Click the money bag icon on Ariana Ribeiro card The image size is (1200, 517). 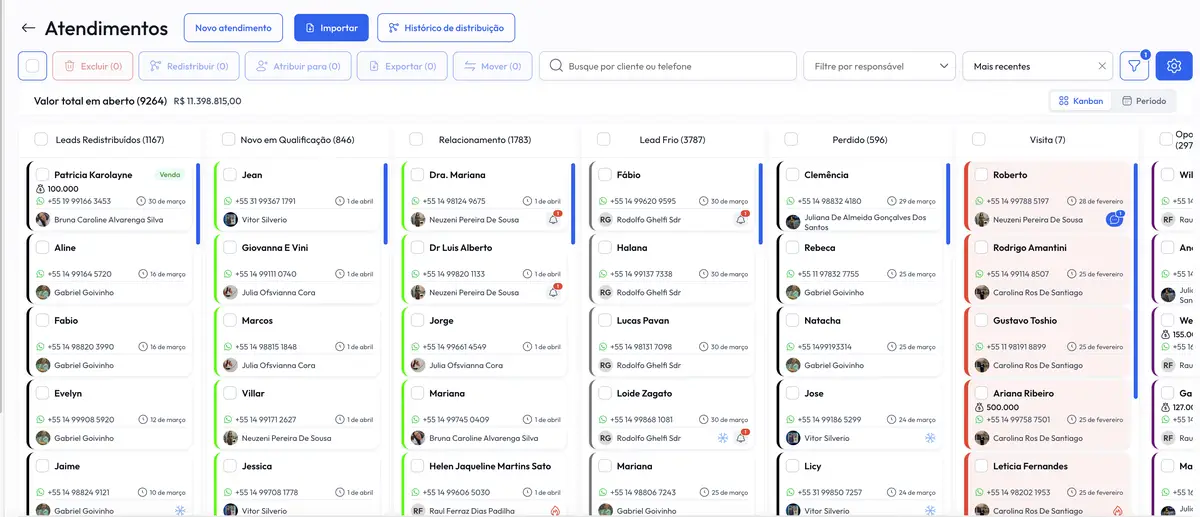click(980, 407)
